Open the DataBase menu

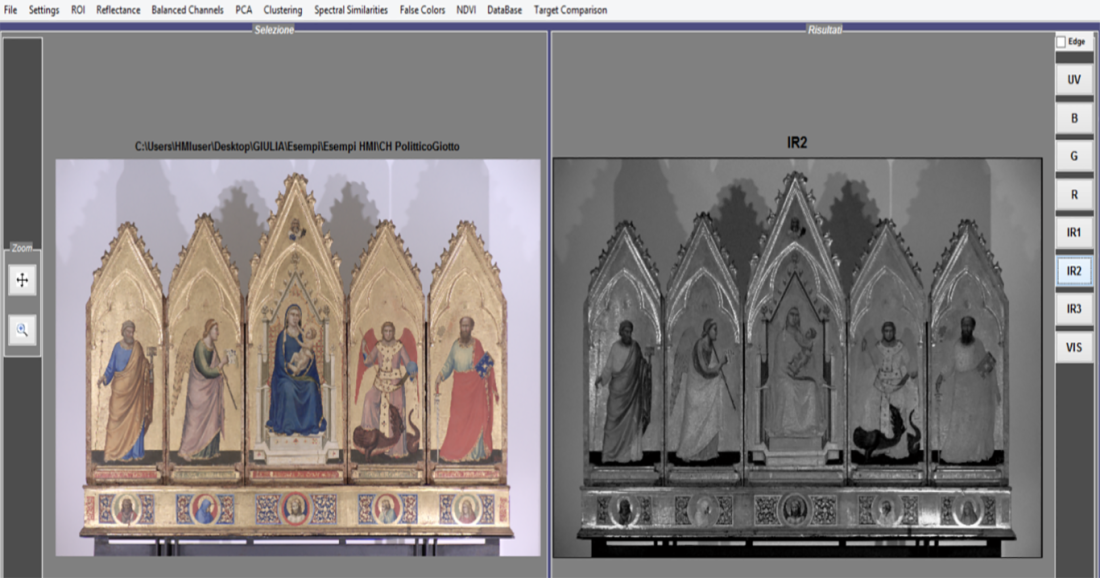[504, 10]
